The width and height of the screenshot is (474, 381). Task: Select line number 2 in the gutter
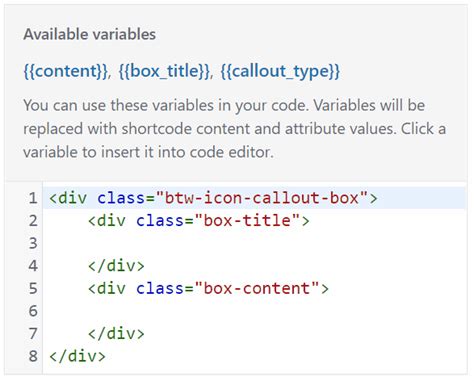(x=33, y=221)
